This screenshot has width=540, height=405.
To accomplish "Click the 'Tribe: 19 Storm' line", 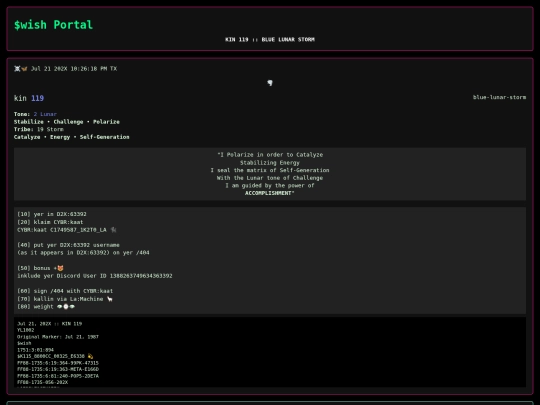I will point(39,129).
